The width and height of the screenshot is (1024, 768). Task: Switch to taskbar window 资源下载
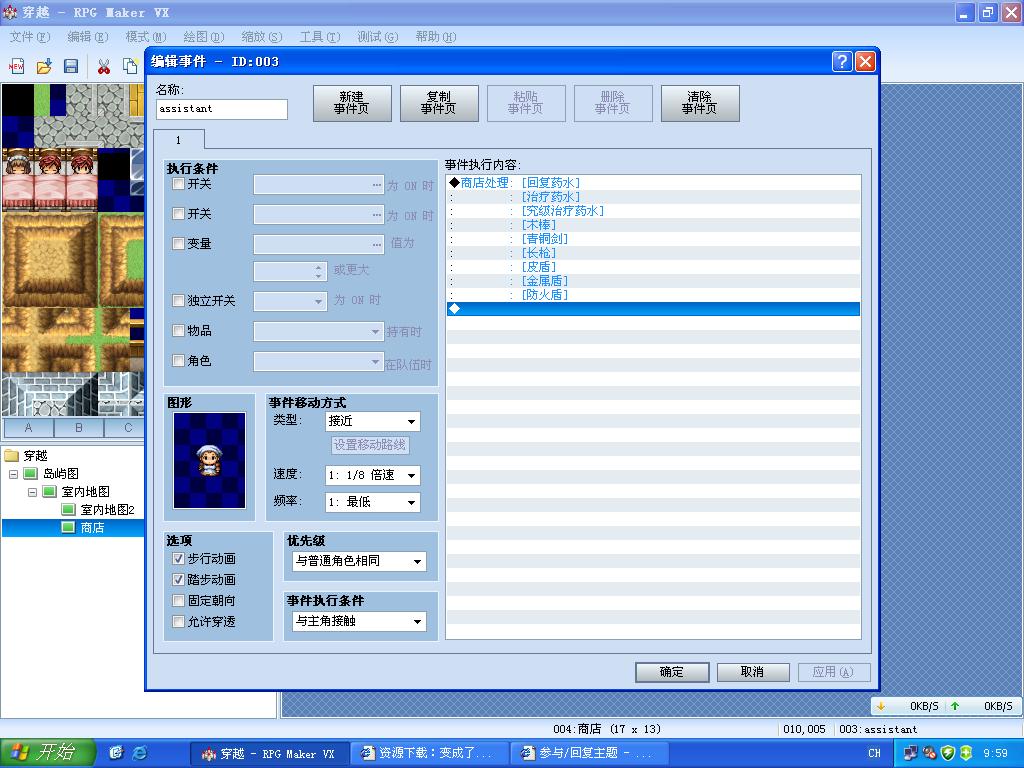(428, 753)
